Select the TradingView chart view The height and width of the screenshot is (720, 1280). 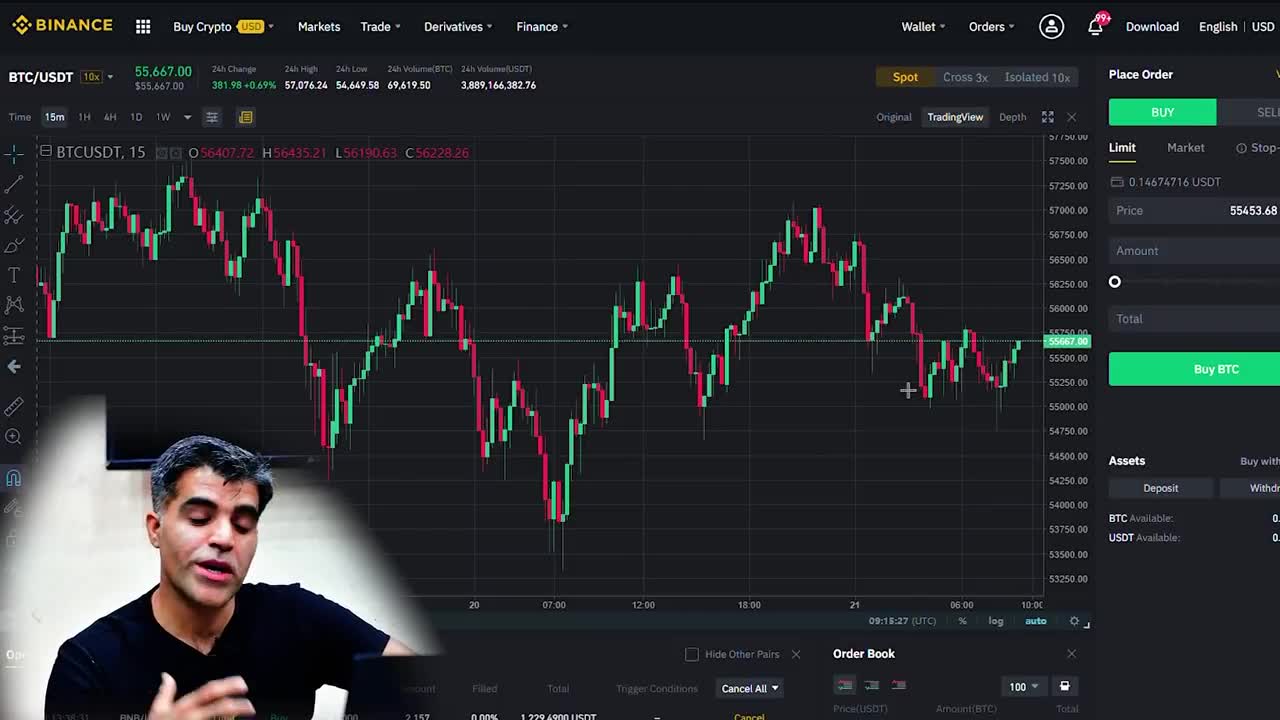pos(955,117)
